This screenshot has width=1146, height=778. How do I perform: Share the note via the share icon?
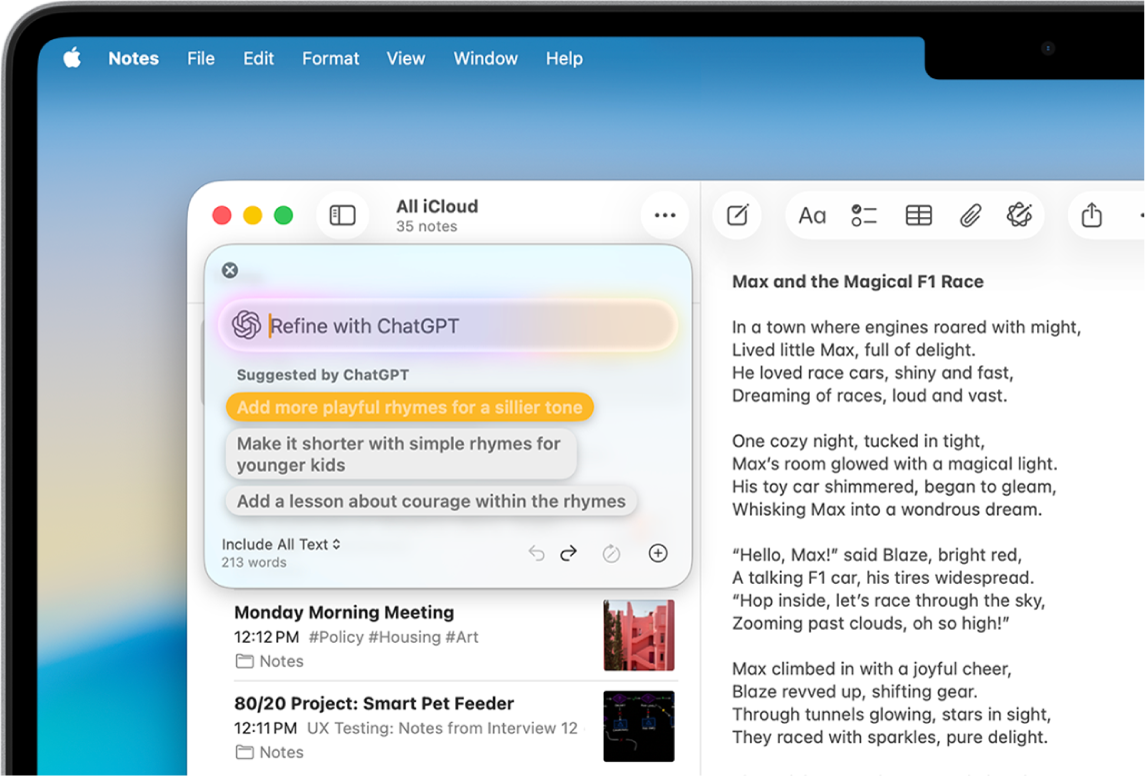1091,215
